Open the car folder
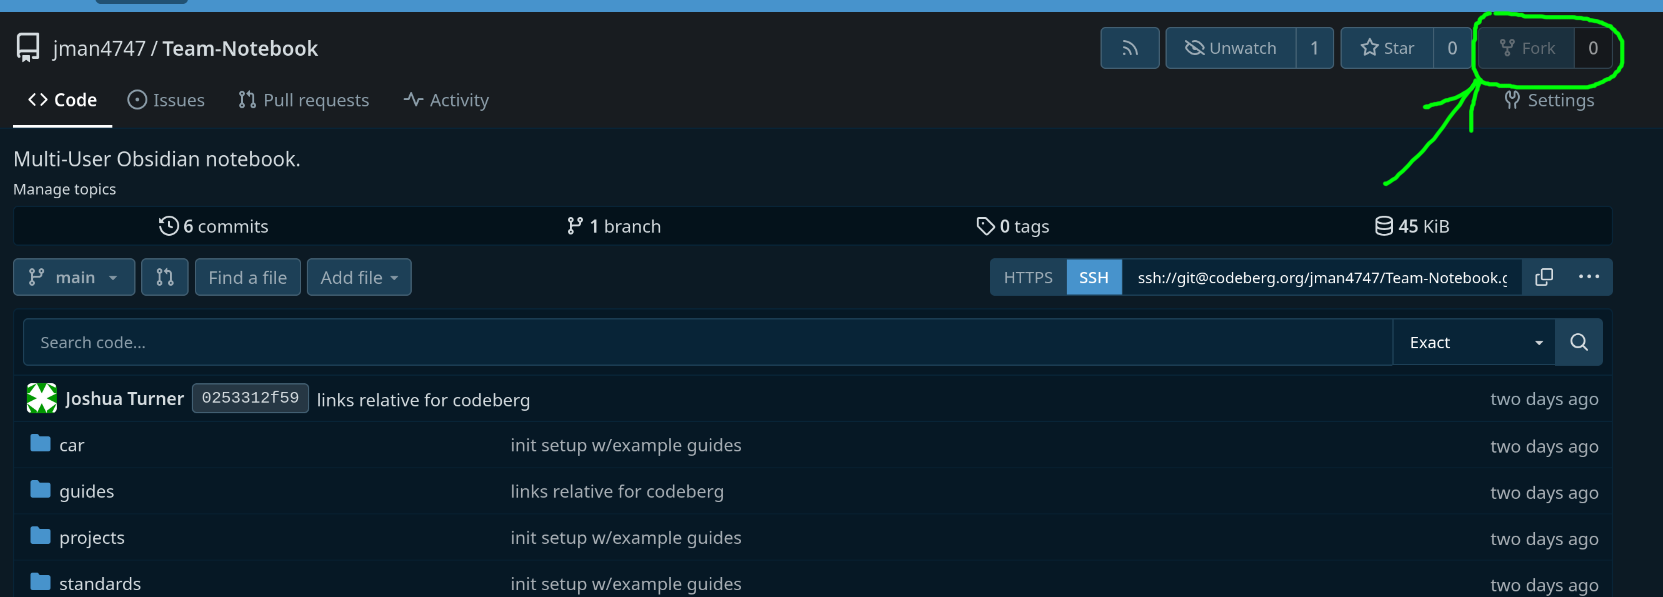Viewport: 1663px width, 597px height. 72,445
